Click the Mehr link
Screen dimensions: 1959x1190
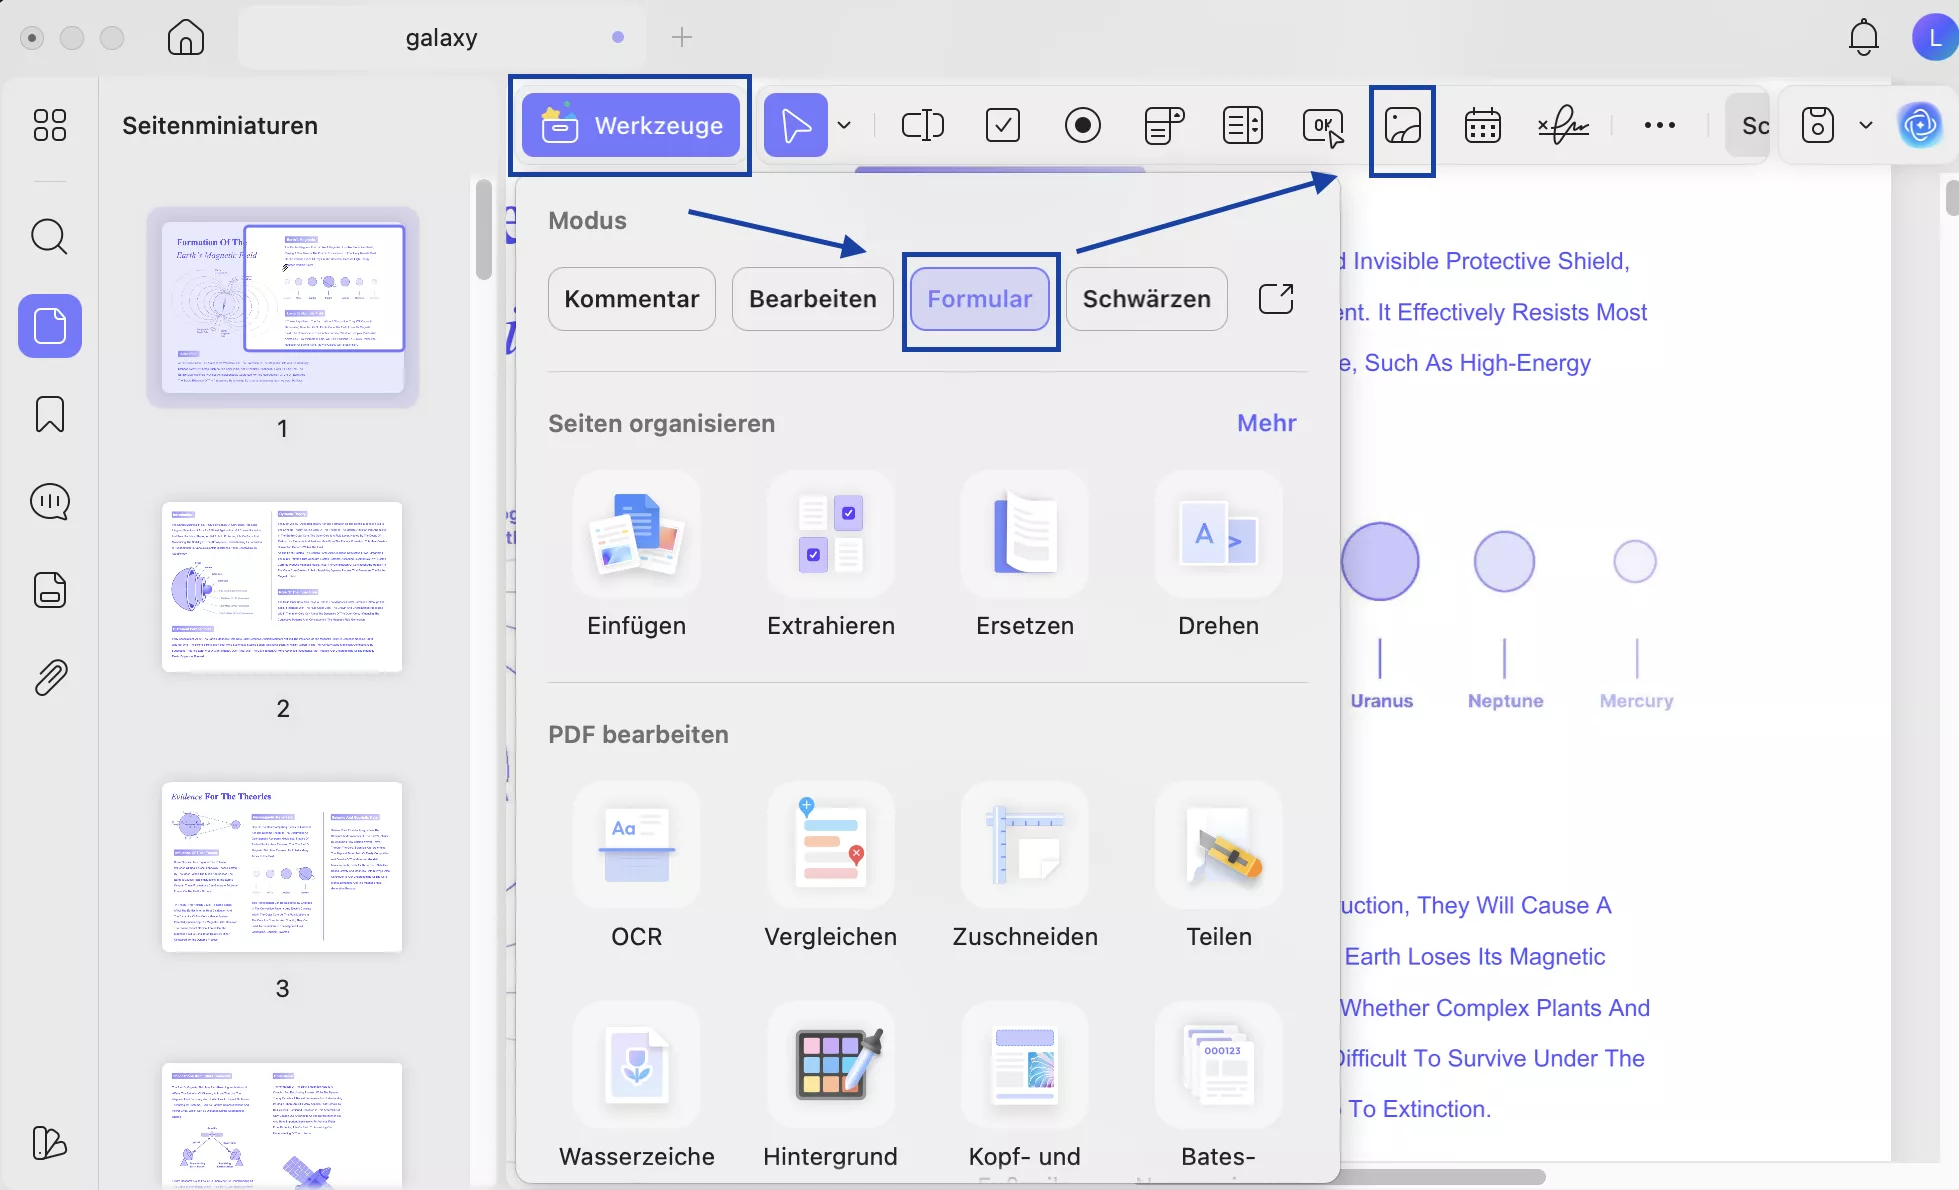pyautogui.click(x=1266, y=423)
